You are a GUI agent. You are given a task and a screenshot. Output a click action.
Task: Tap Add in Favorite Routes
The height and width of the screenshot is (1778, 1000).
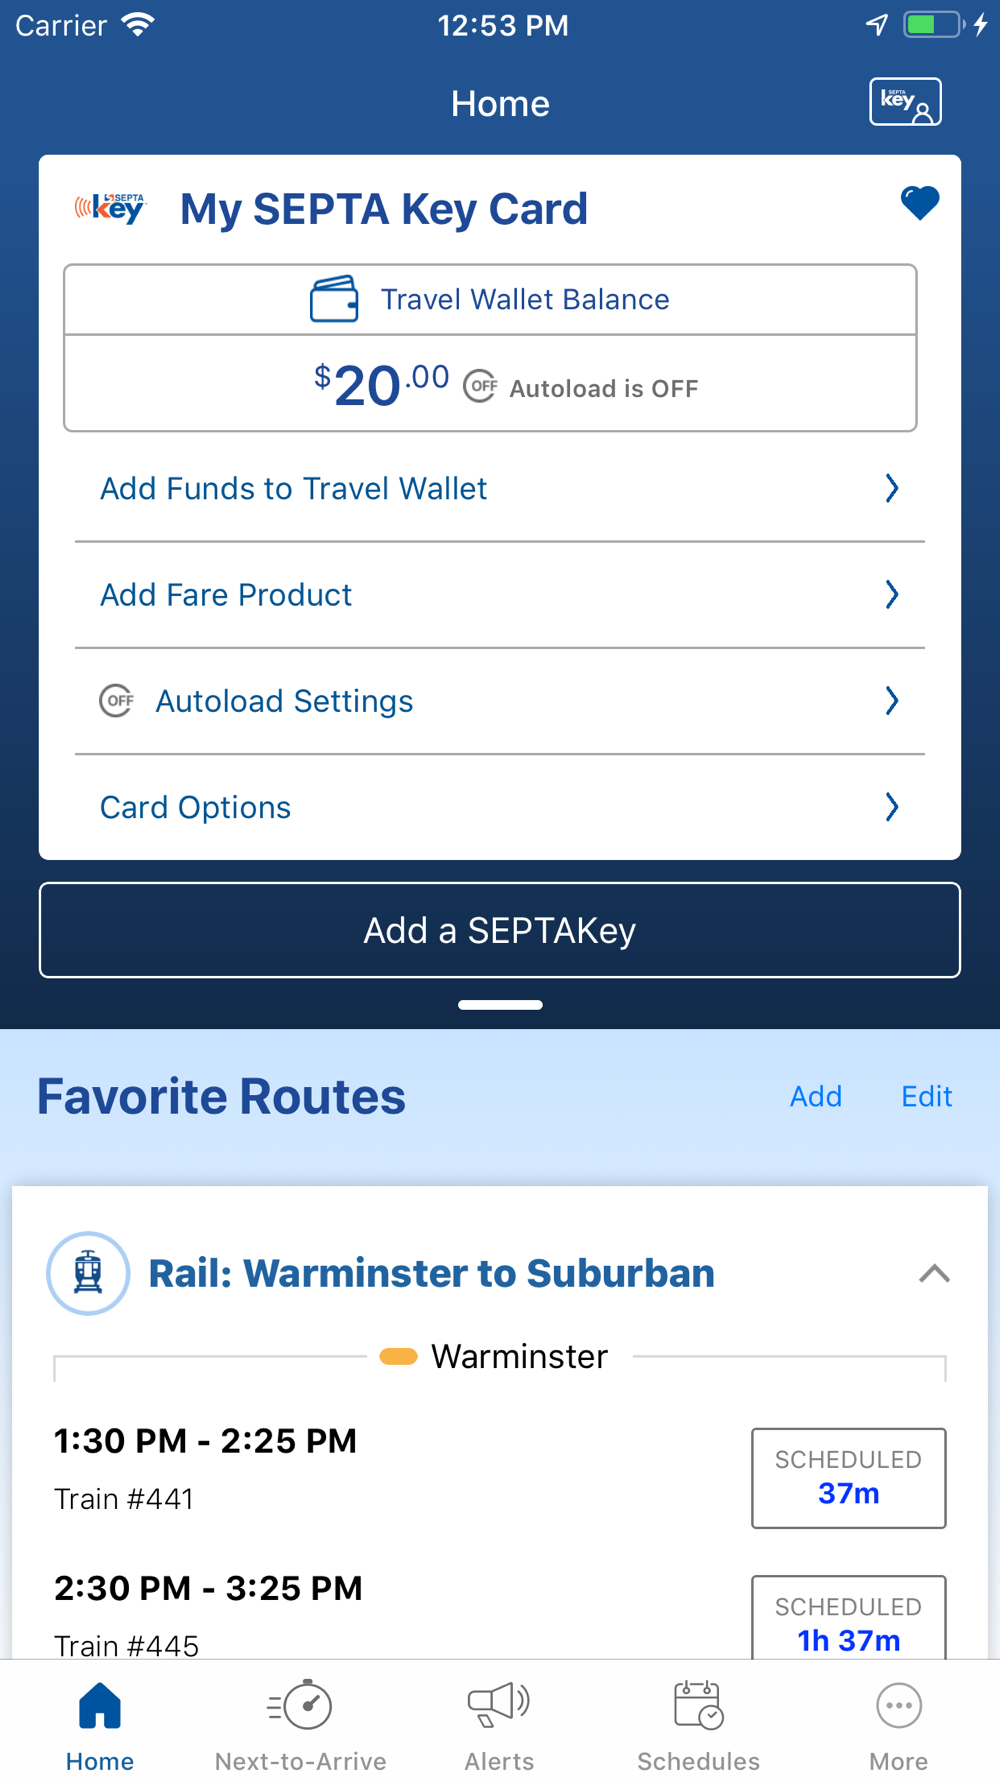[815, 1097]
